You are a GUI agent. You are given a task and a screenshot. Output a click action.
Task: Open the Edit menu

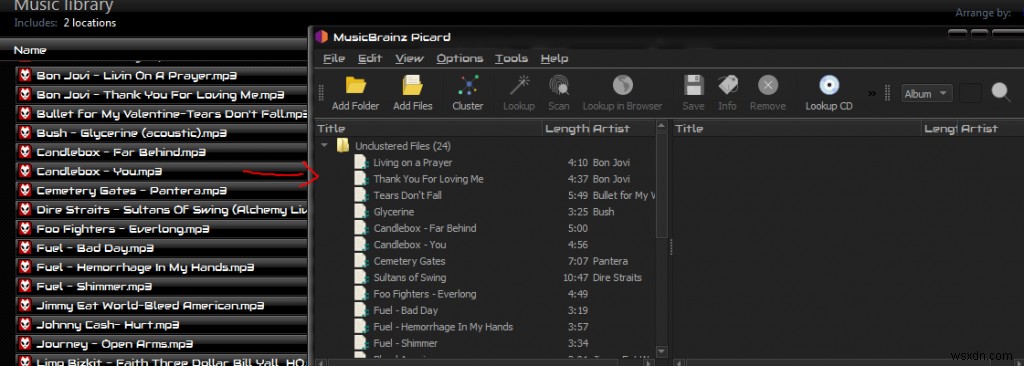tap(370, 58)
